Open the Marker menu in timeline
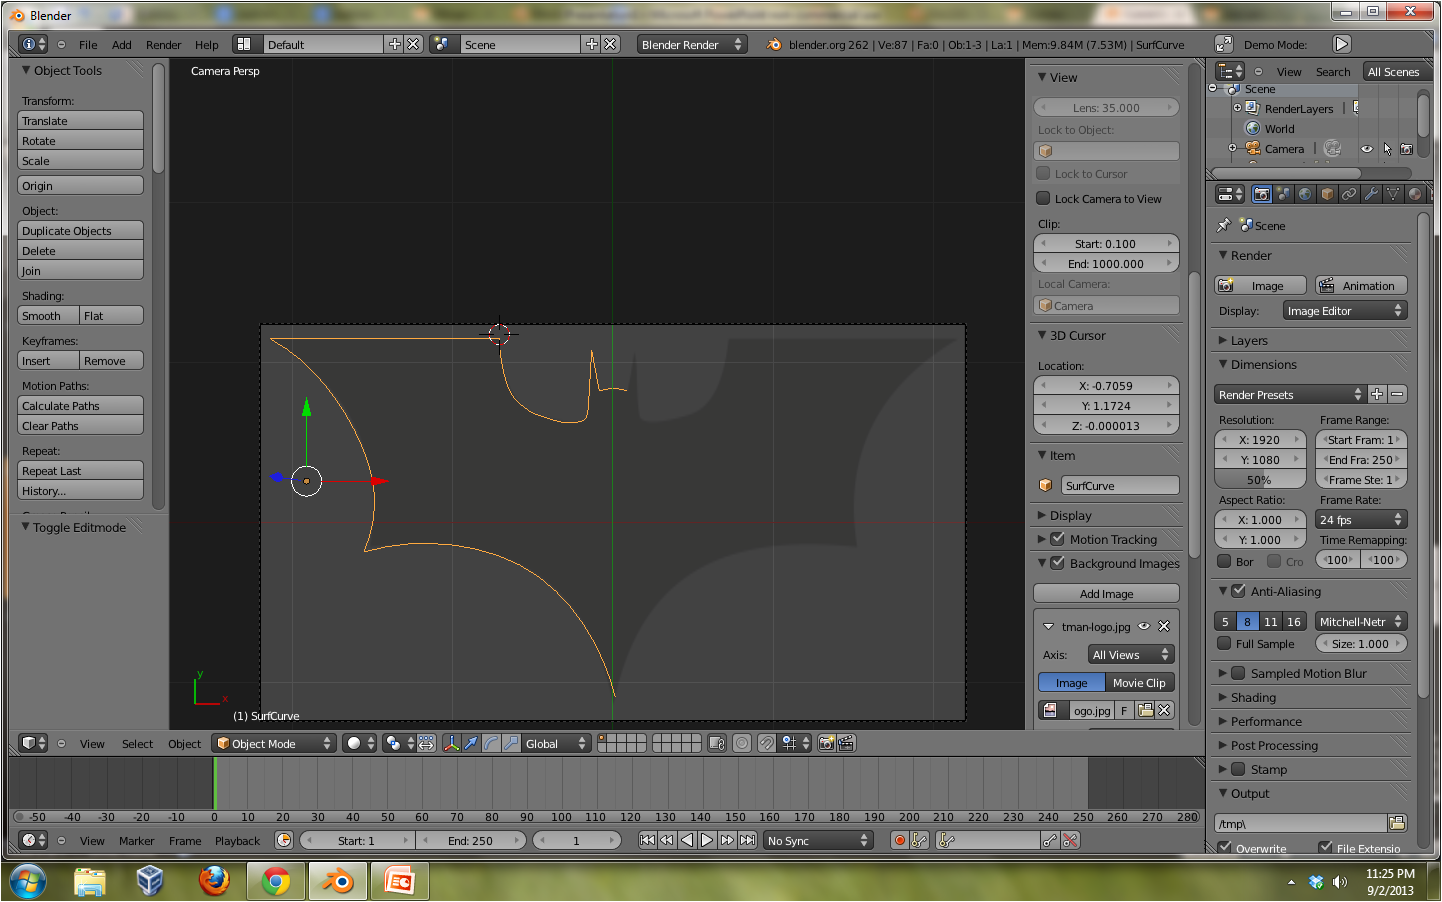The width and height of the screenshot is (1442, 902). pos(137,841)
